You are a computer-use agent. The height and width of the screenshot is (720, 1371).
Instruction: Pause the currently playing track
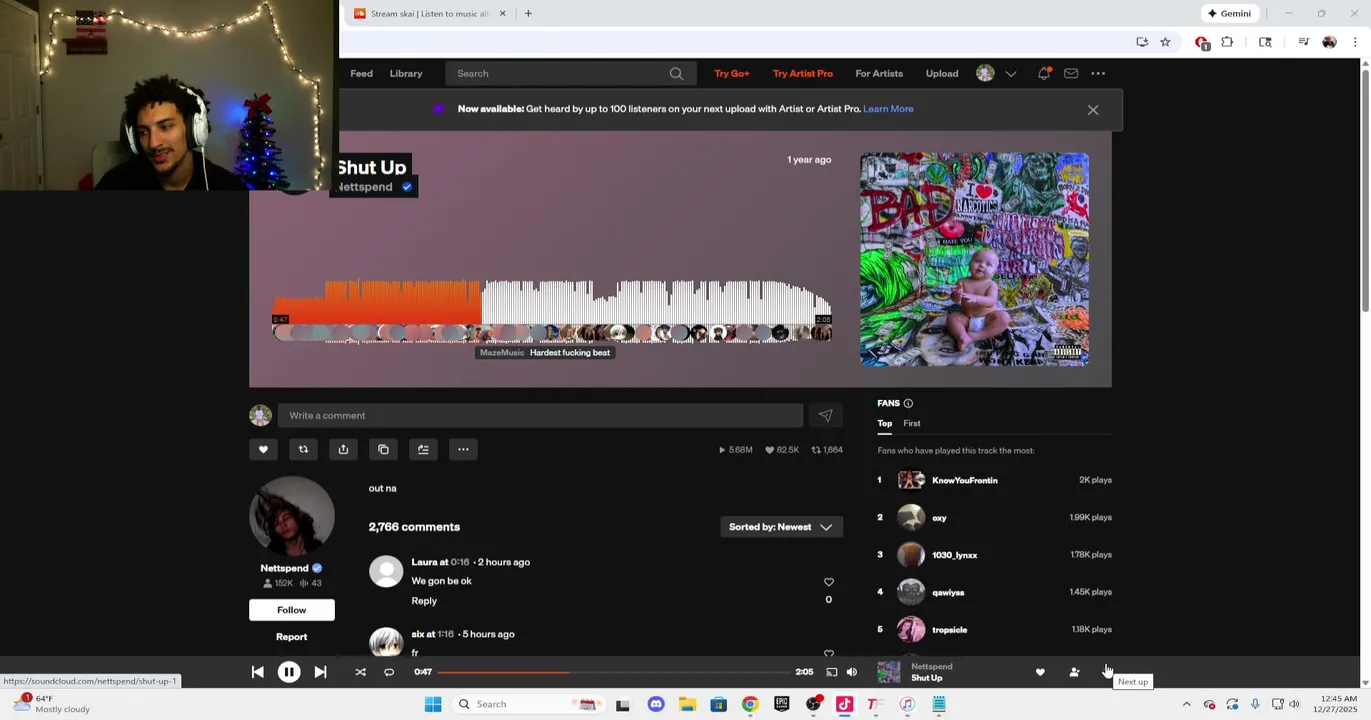pos(289,672)
